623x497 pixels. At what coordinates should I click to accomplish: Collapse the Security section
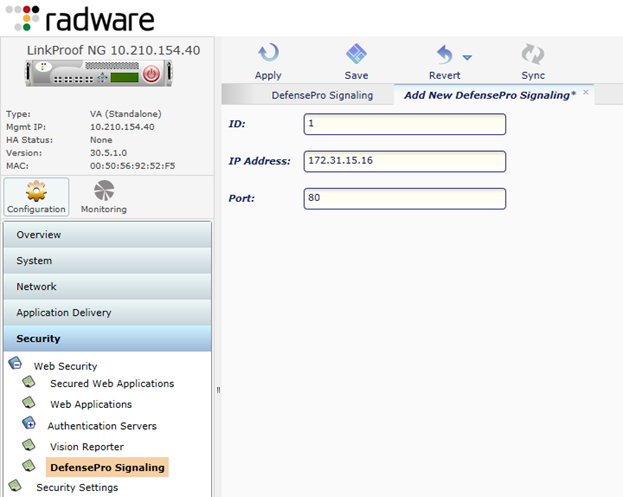pos(107,338)
